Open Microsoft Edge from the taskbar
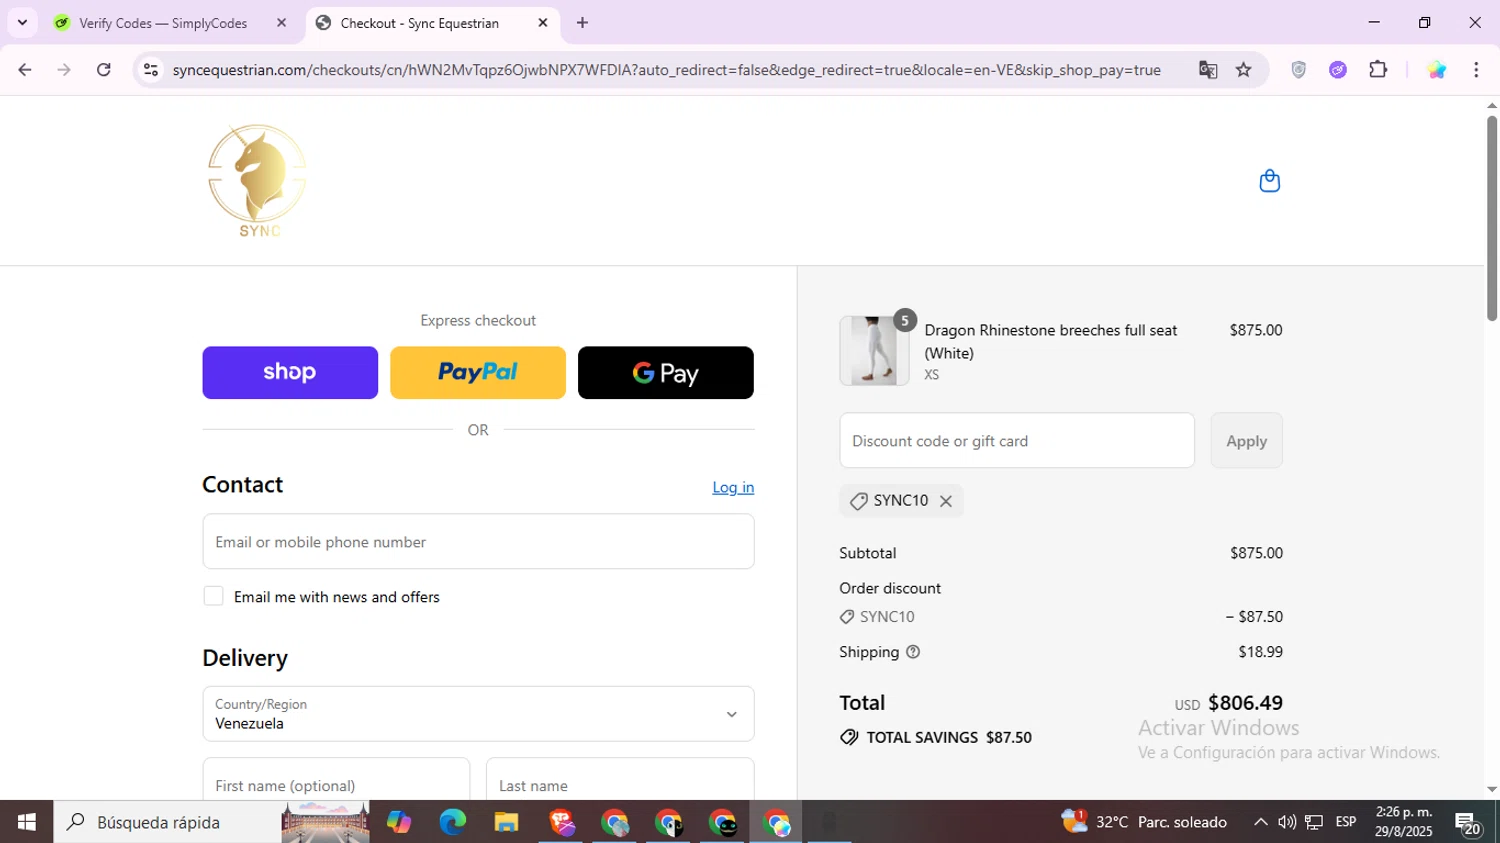The height and width of the screenshot is (843, 1500). coord(452,822)
